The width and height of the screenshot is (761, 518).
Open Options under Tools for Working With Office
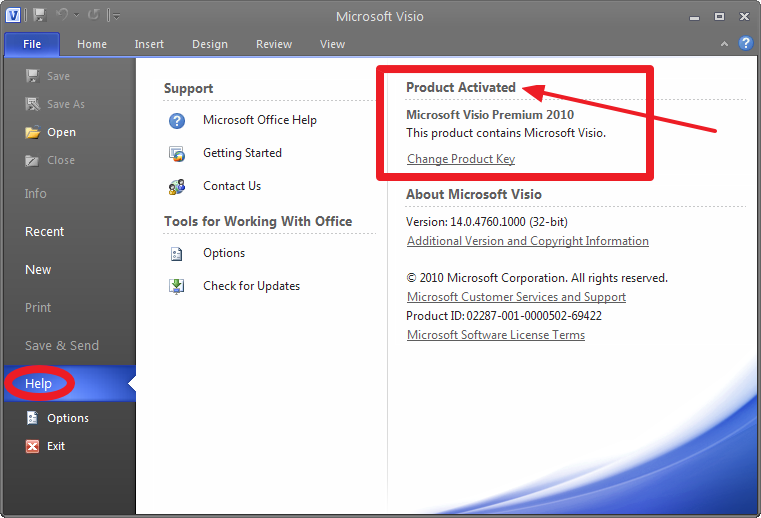224,253
